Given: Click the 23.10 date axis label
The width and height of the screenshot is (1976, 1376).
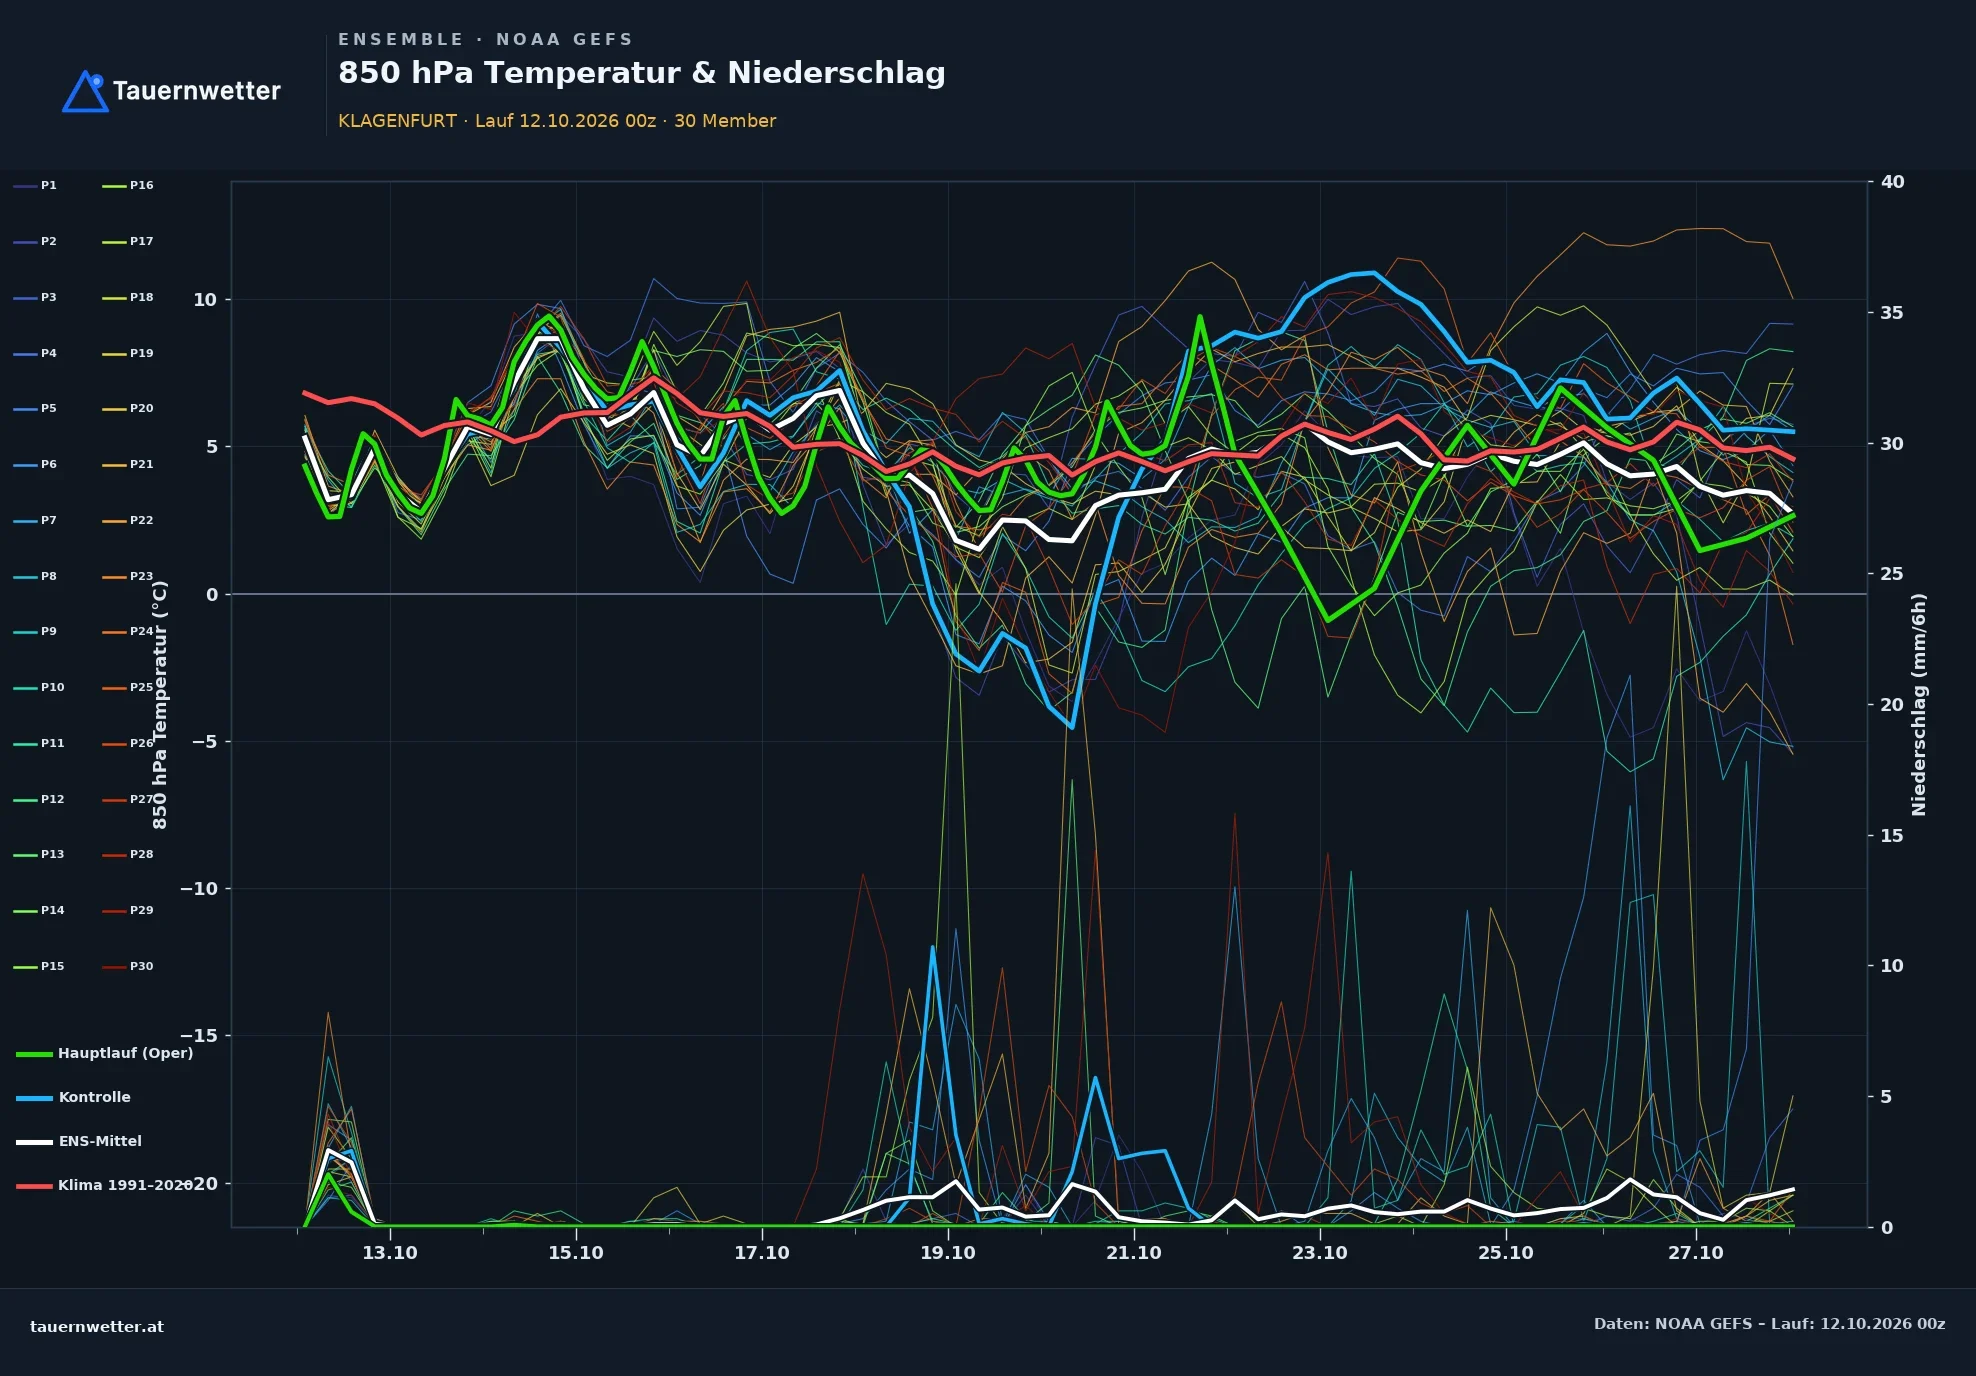Looking at the screenshot, I should 1320,1253.
